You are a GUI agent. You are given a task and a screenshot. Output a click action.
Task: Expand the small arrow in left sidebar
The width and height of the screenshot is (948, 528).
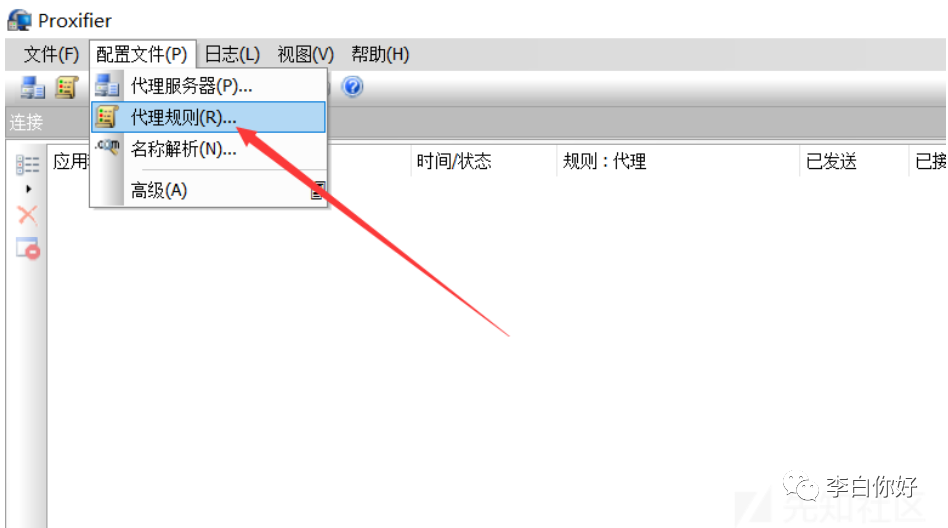tap(28, 189)
